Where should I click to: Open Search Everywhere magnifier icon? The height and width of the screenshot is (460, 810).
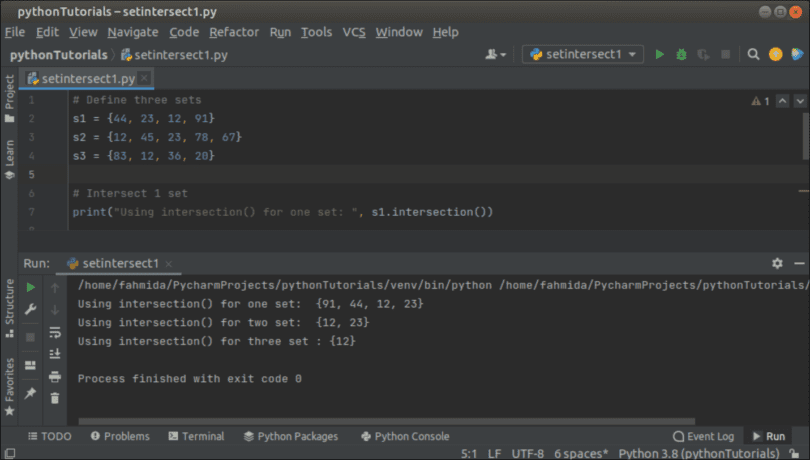tap(753, 54)
